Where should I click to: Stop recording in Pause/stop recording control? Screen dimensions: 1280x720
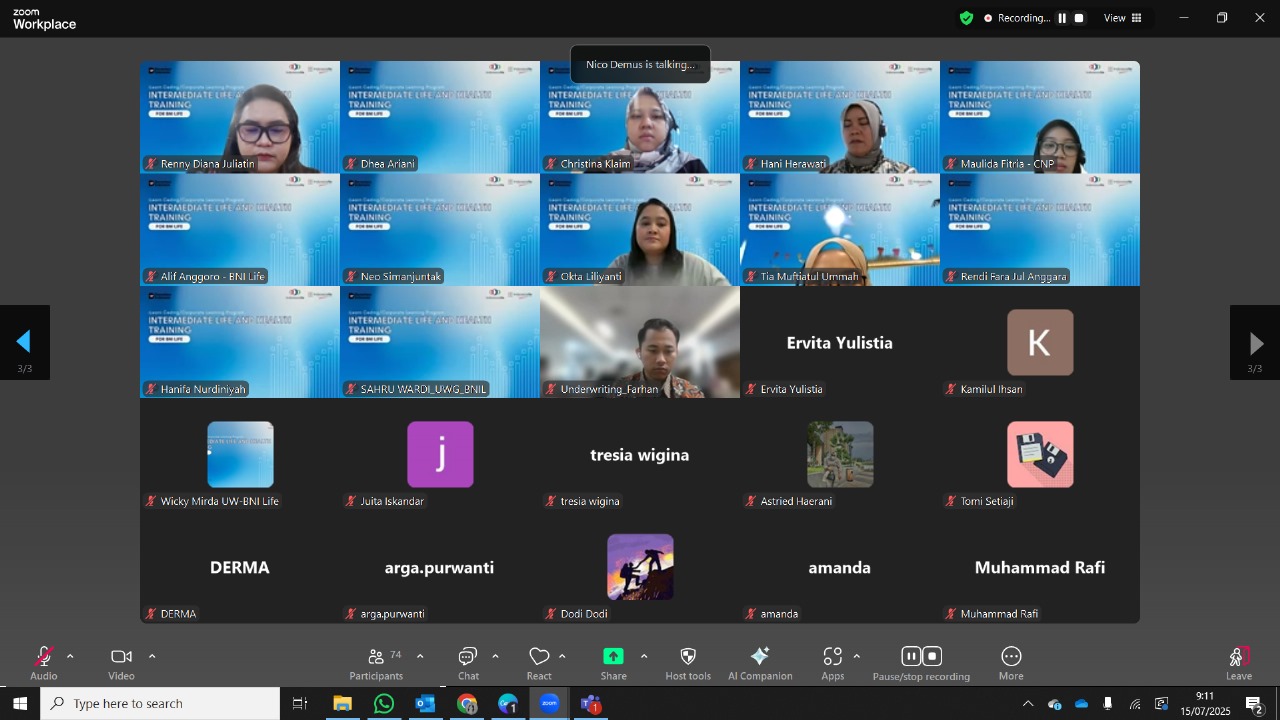point(932,656)
